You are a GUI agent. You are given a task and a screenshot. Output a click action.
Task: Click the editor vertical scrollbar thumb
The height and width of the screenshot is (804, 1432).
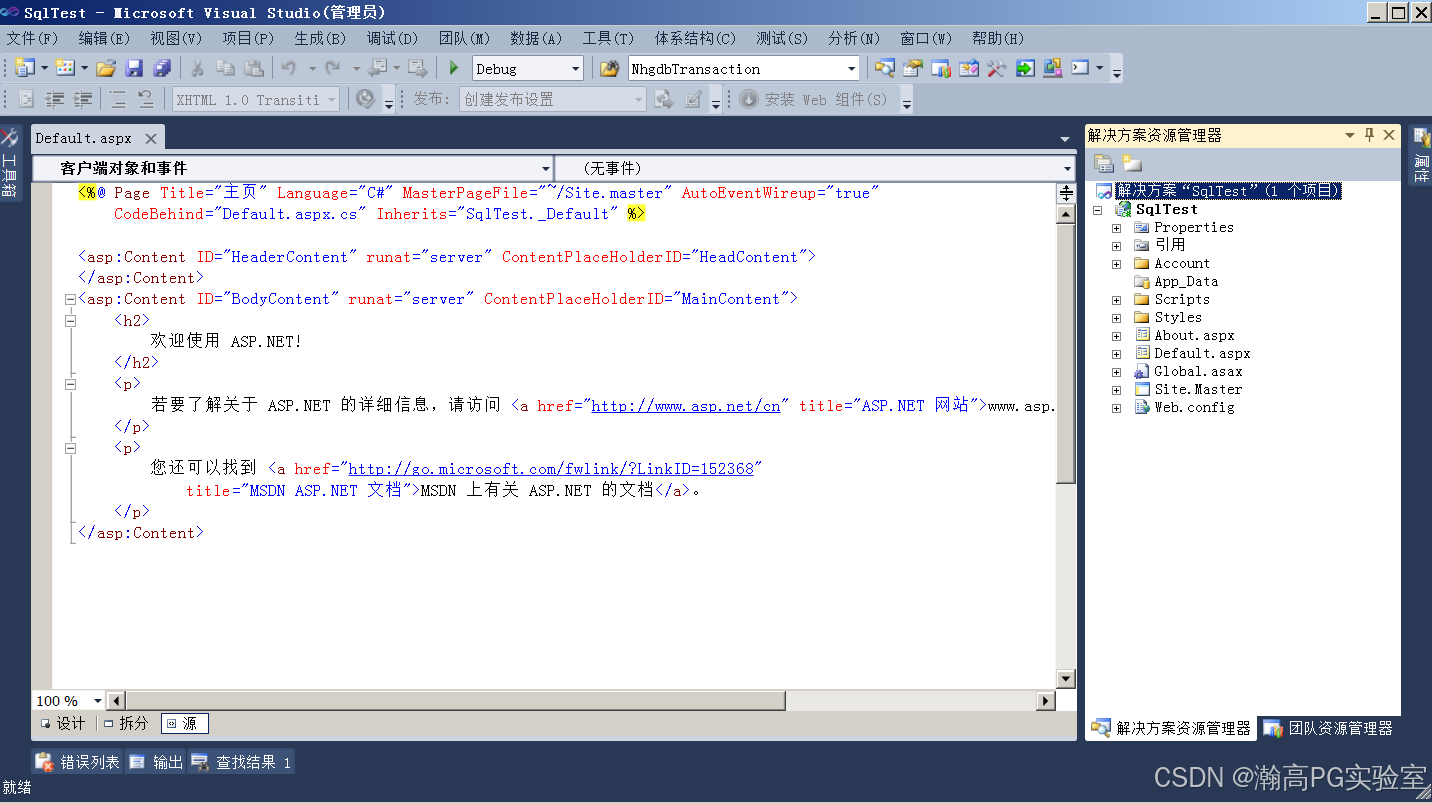[x=1066, y=355]
